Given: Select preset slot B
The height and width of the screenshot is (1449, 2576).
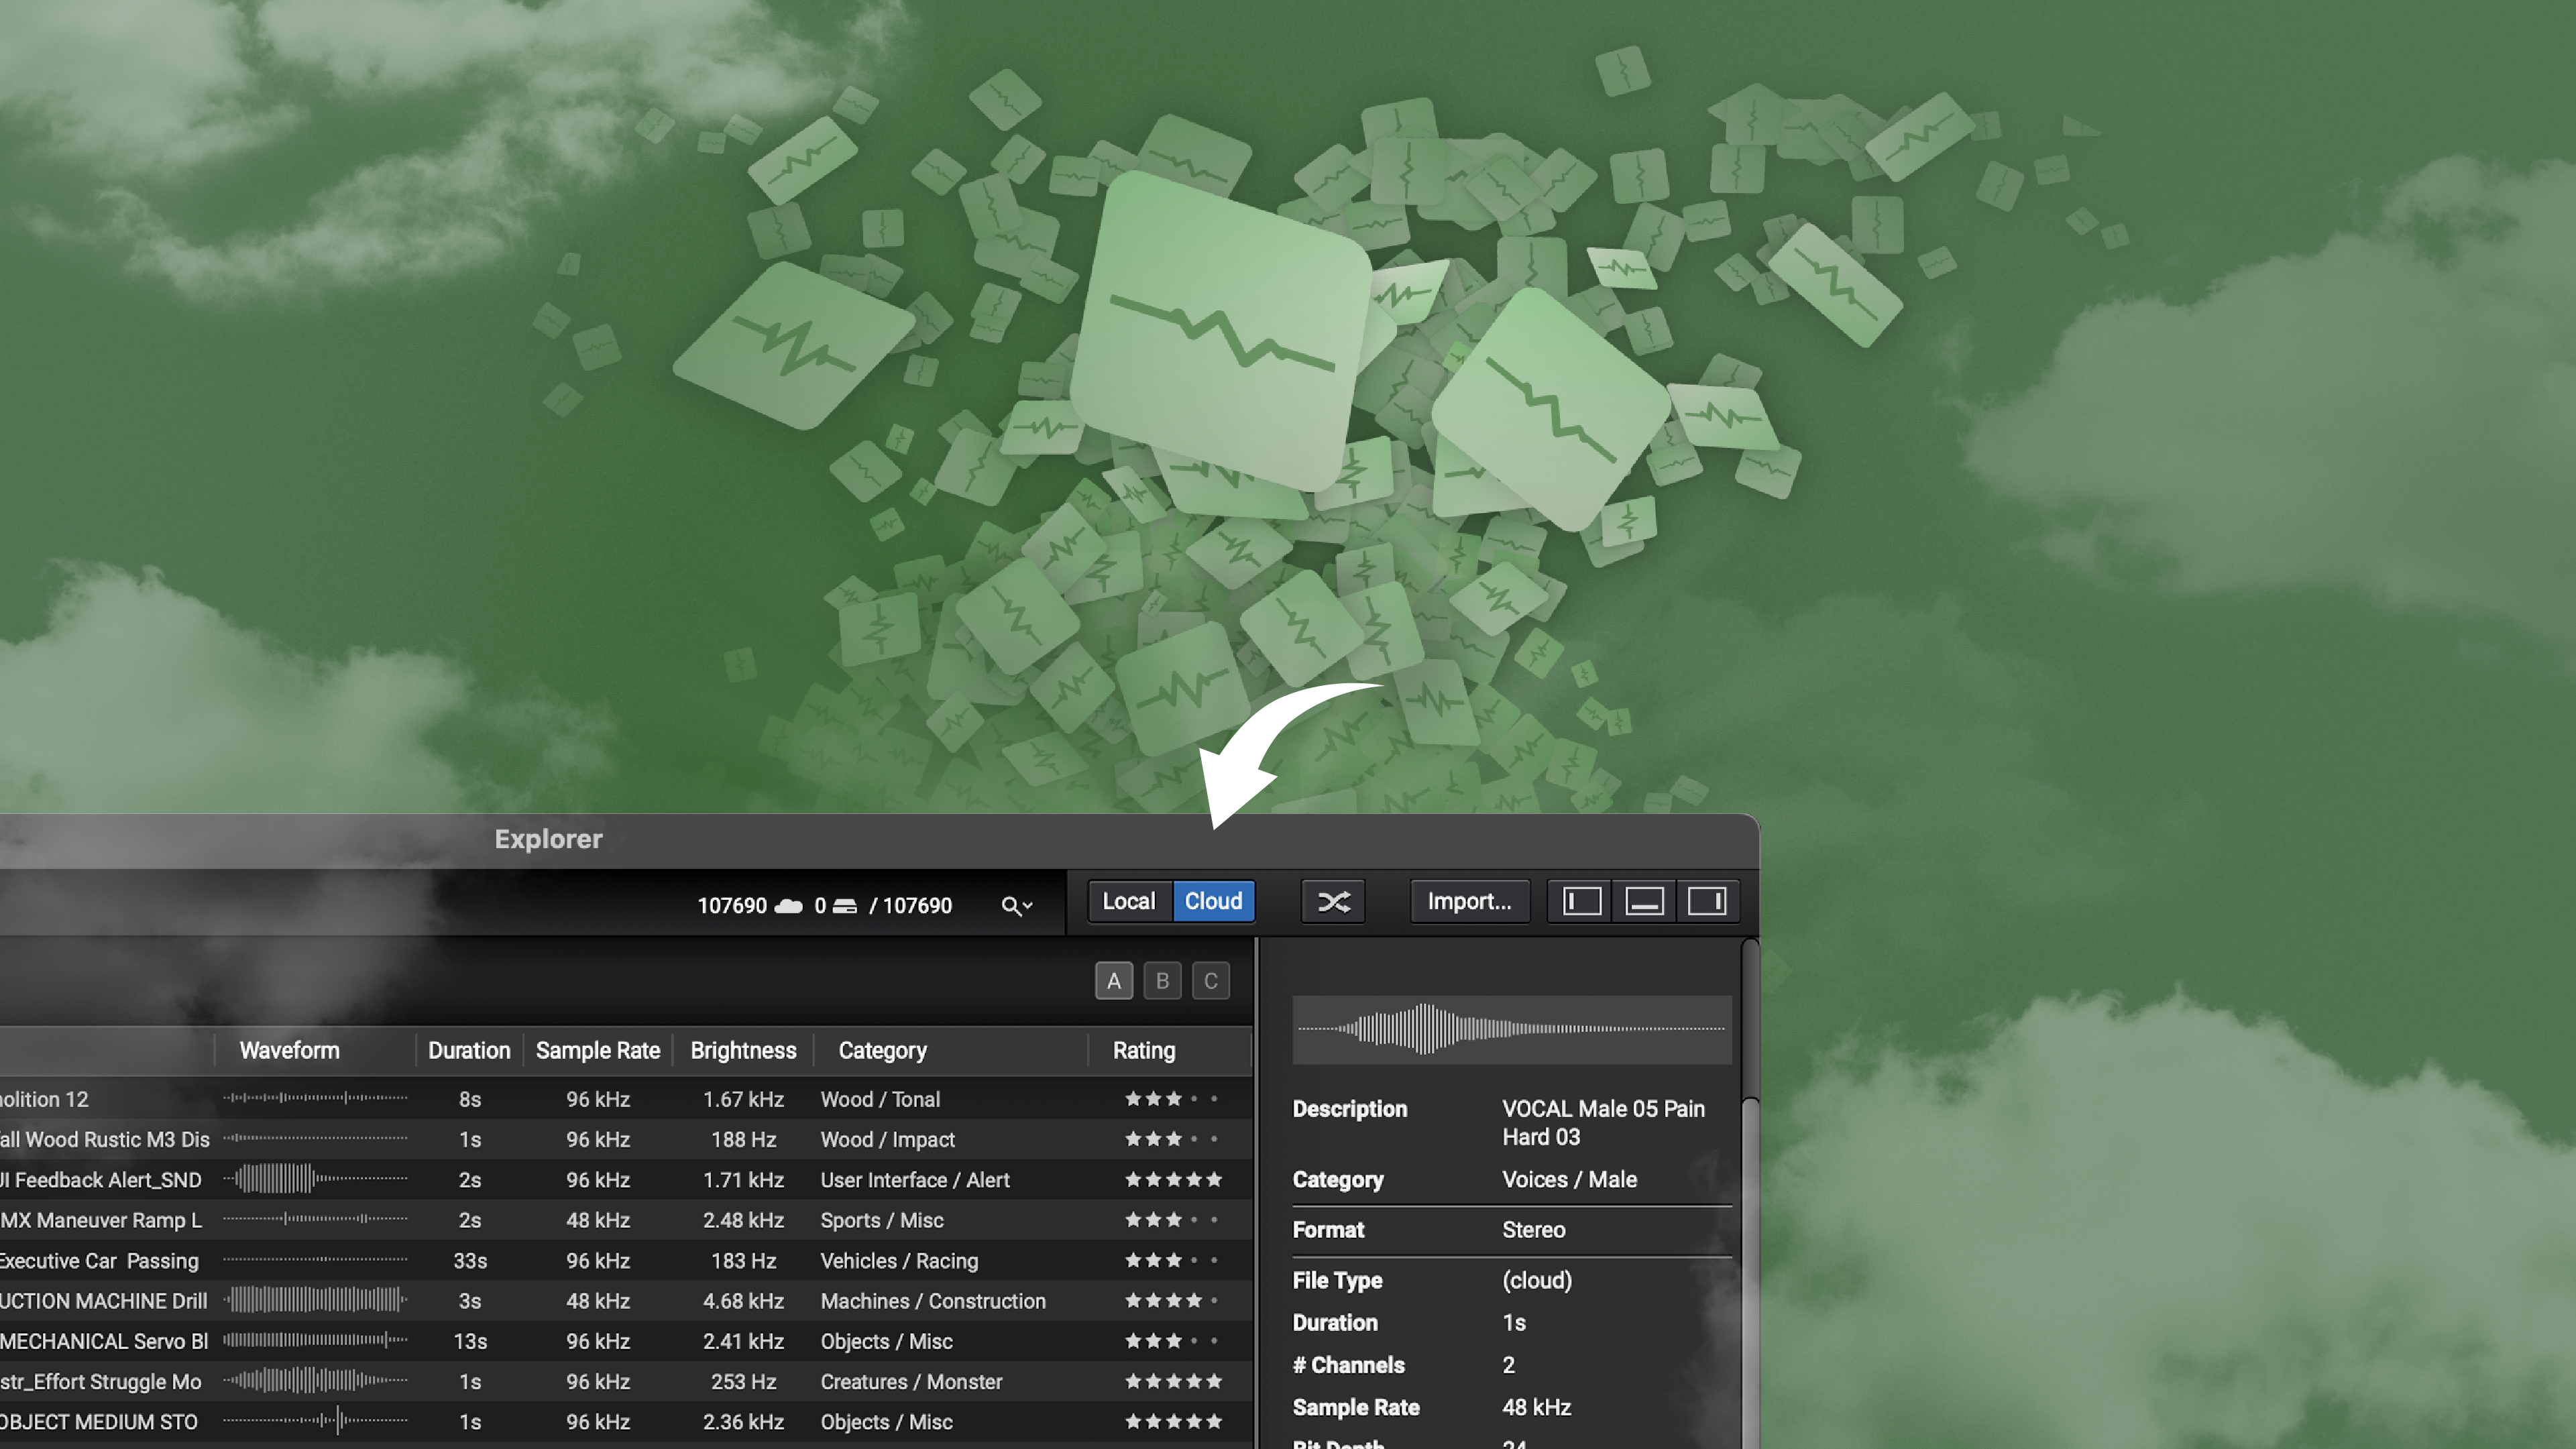Looking at the screenshot, I should coord(1162,981).
